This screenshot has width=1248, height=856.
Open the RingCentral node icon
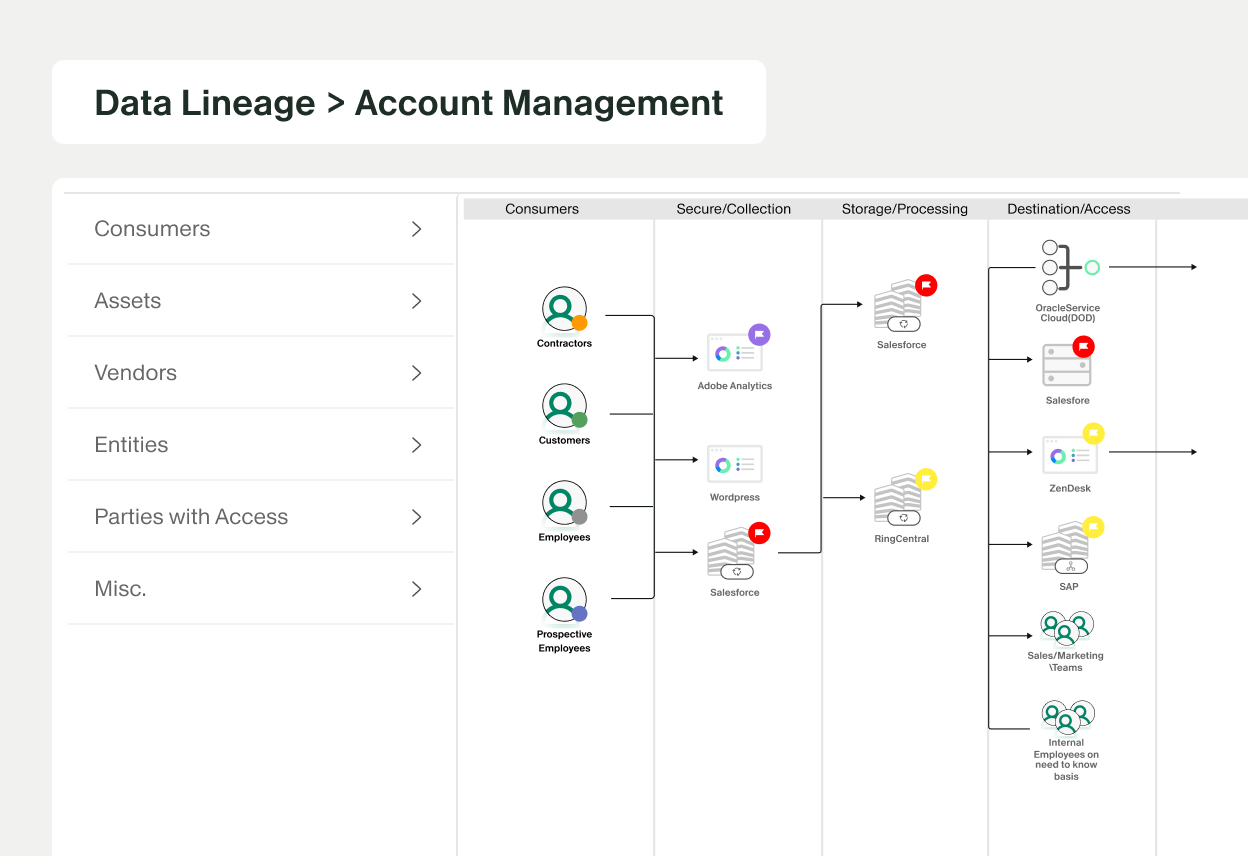899,500
